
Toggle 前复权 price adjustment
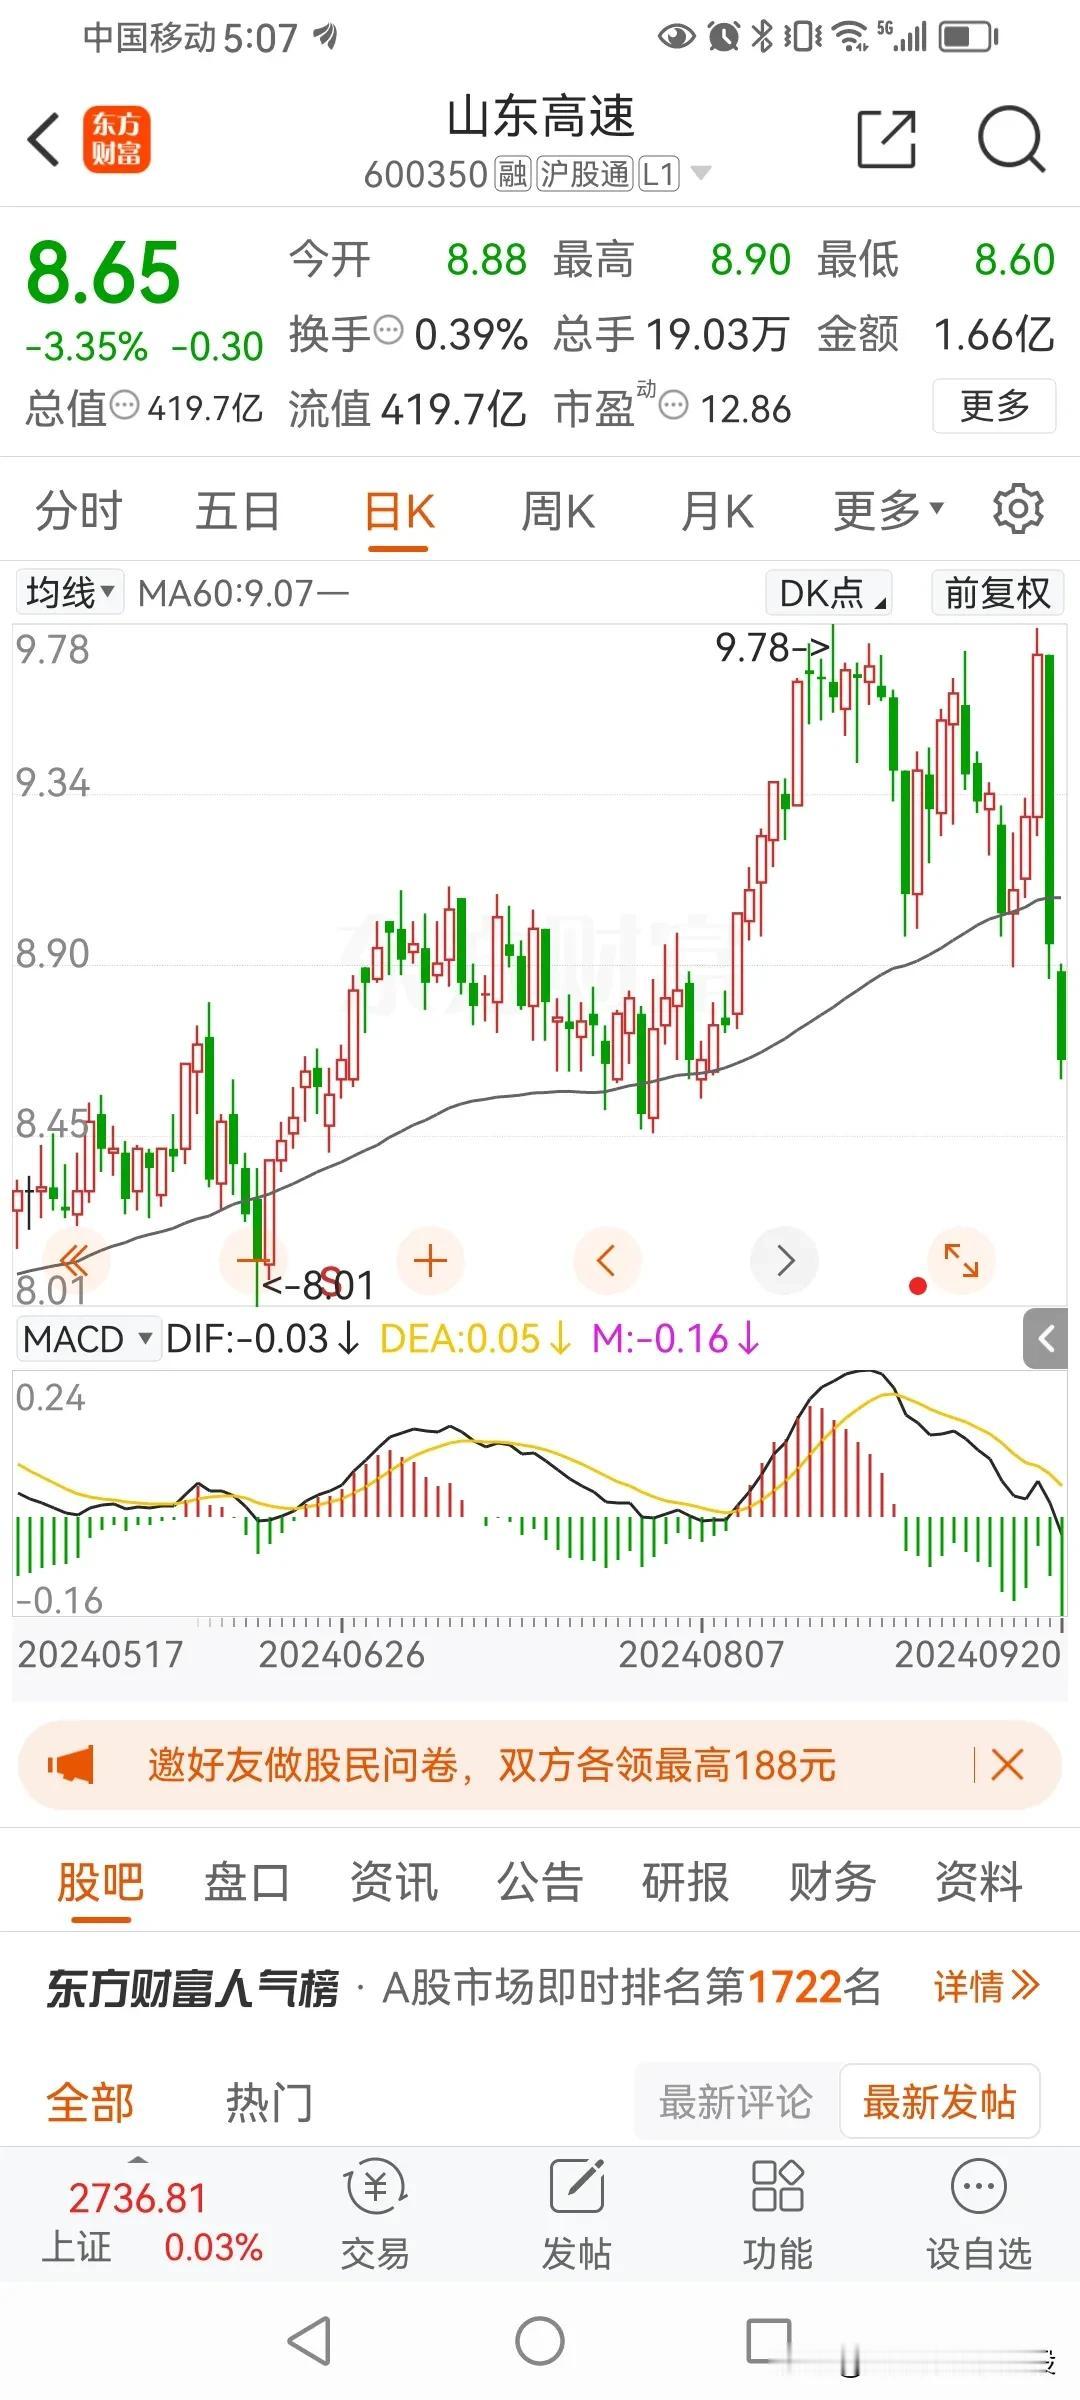(997, 592)
